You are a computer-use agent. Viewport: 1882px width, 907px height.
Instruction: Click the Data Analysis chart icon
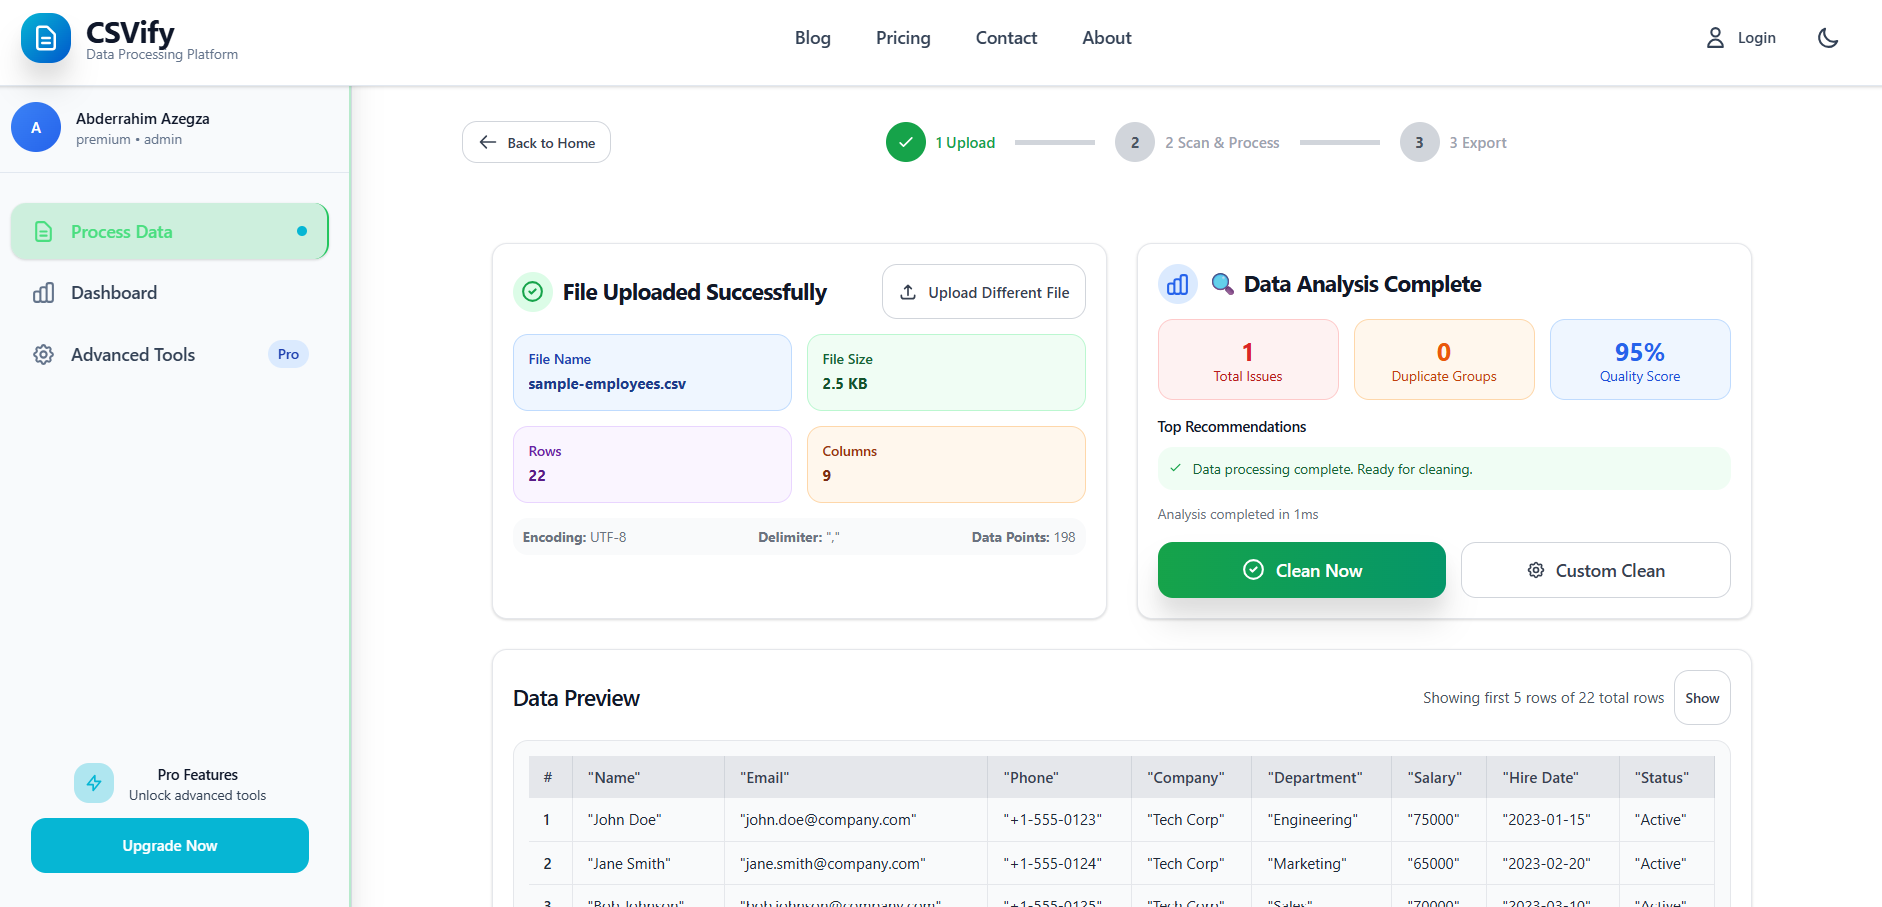pyautogui.click(x=1178, y=284)
